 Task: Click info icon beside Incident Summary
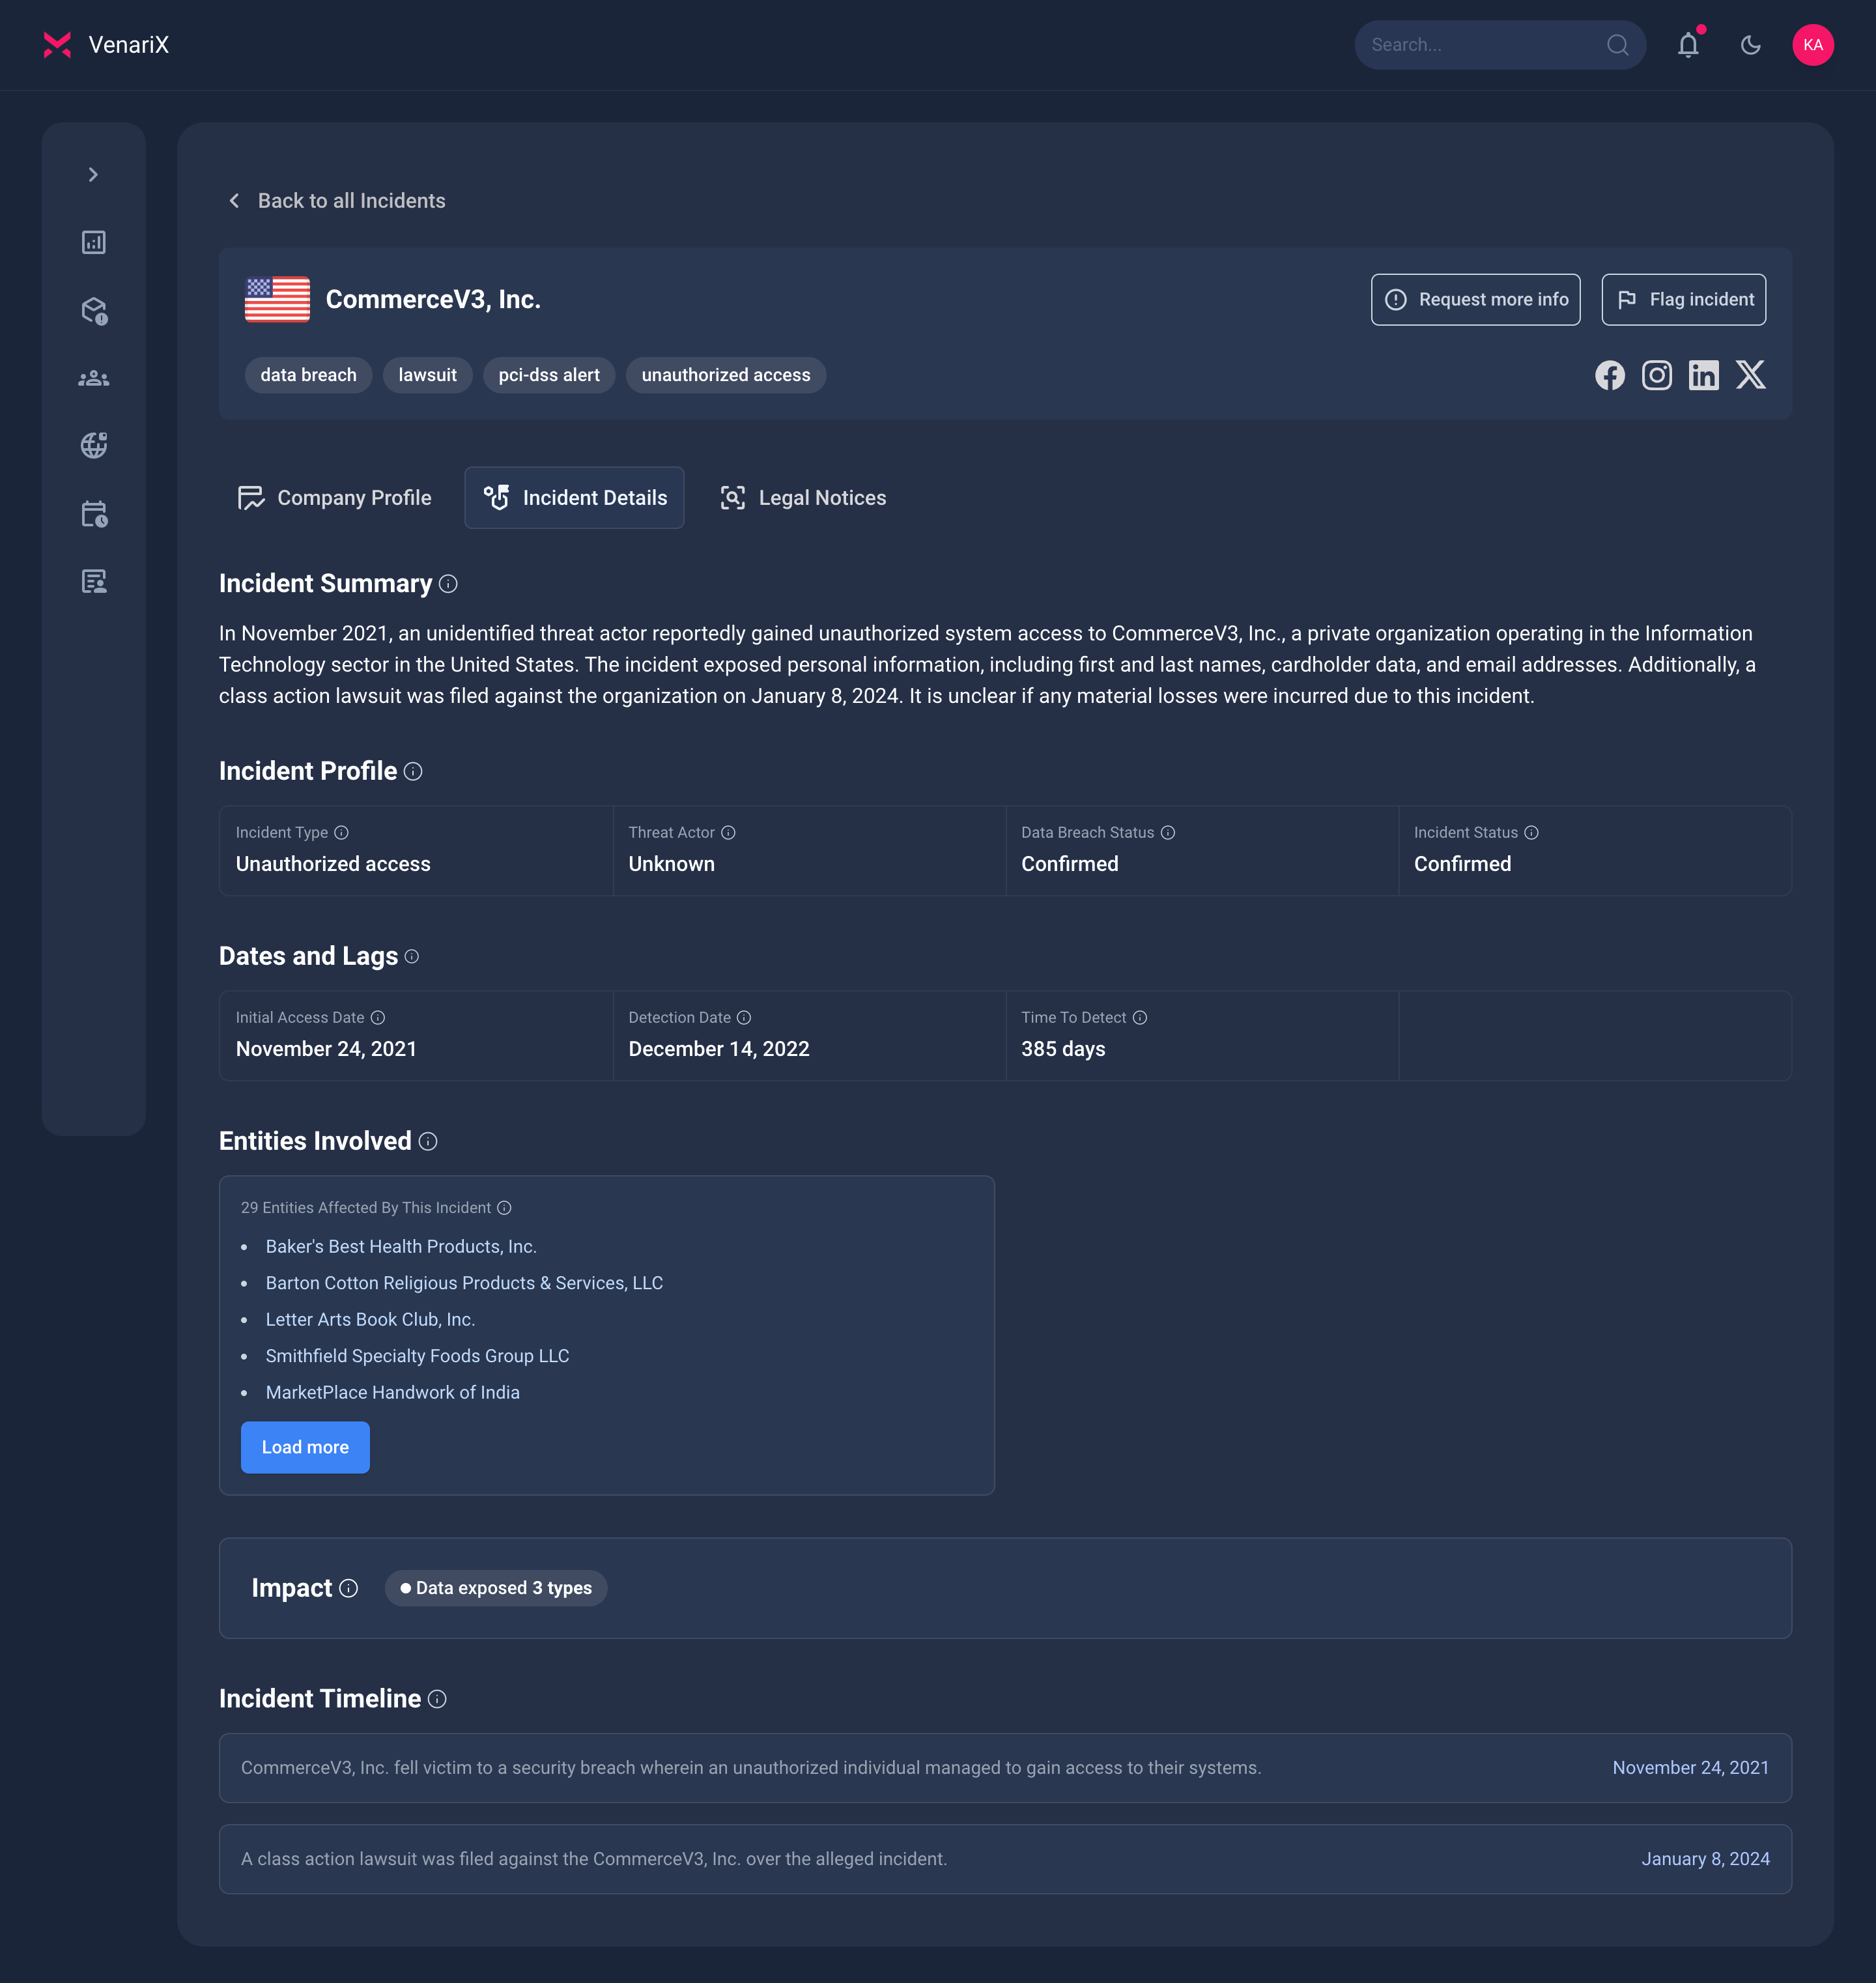[448, 584]
